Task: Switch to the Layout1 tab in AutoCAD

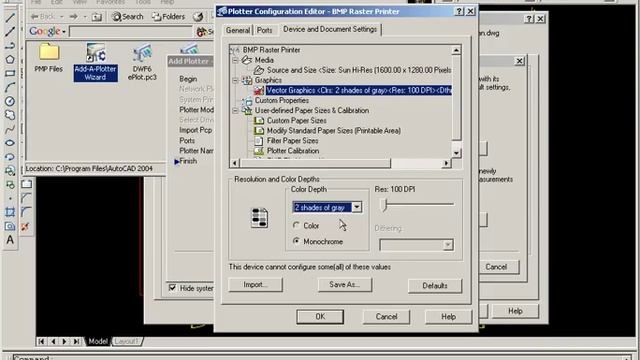Action: coord(126,341)
